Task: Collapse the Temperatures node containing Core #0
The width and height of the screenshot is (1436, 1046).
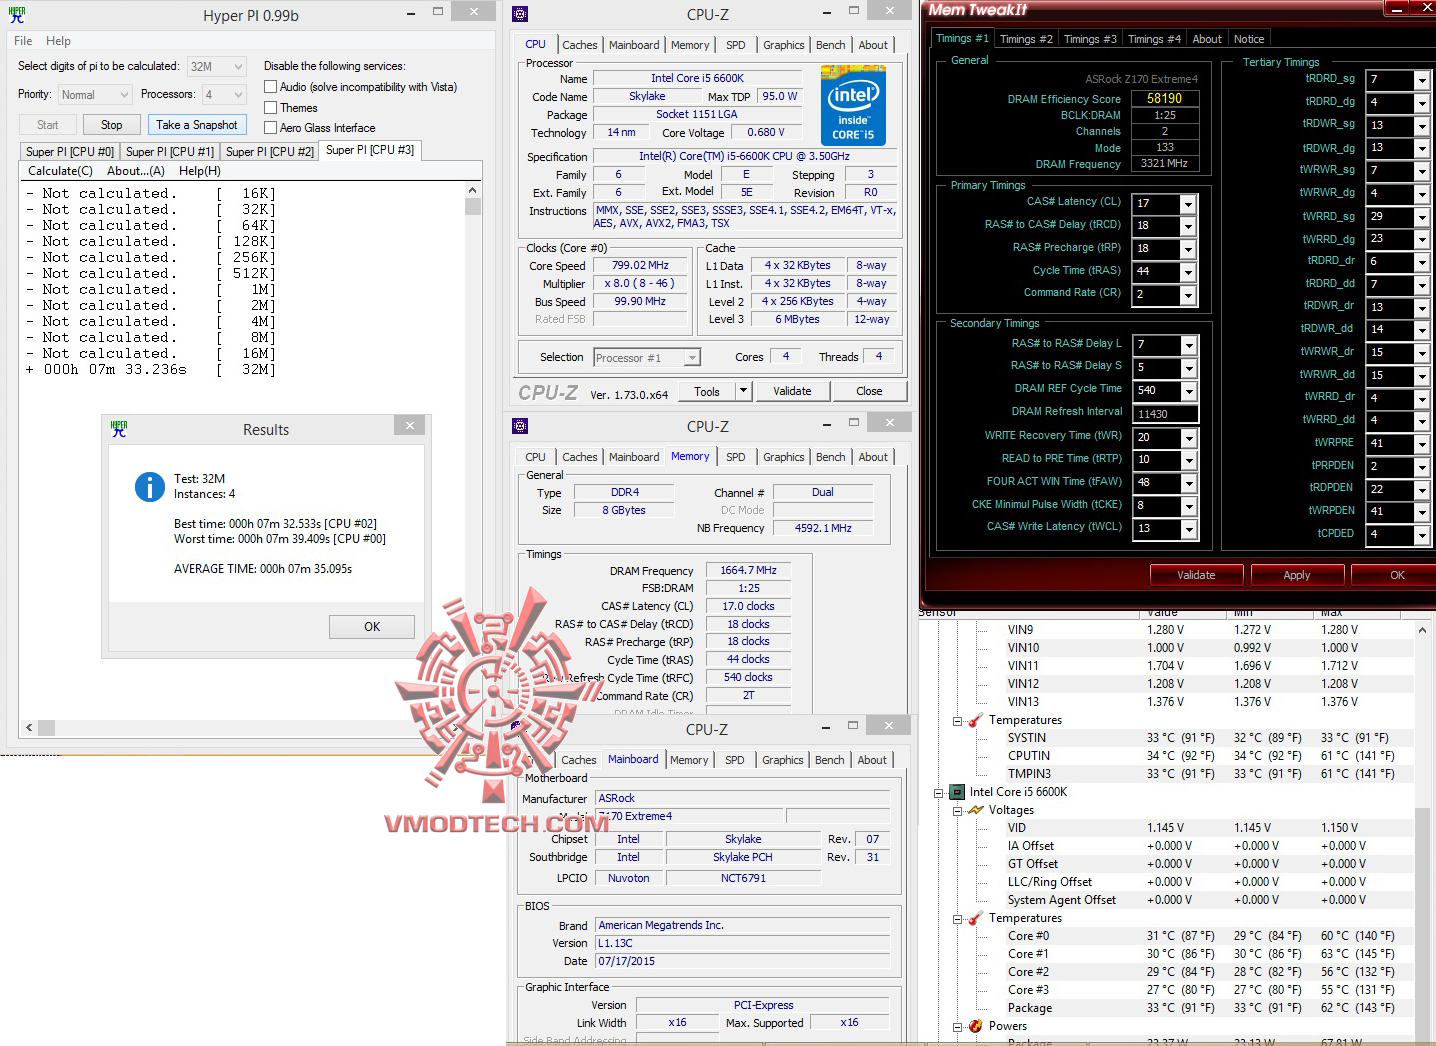Action: coord(957,919)
